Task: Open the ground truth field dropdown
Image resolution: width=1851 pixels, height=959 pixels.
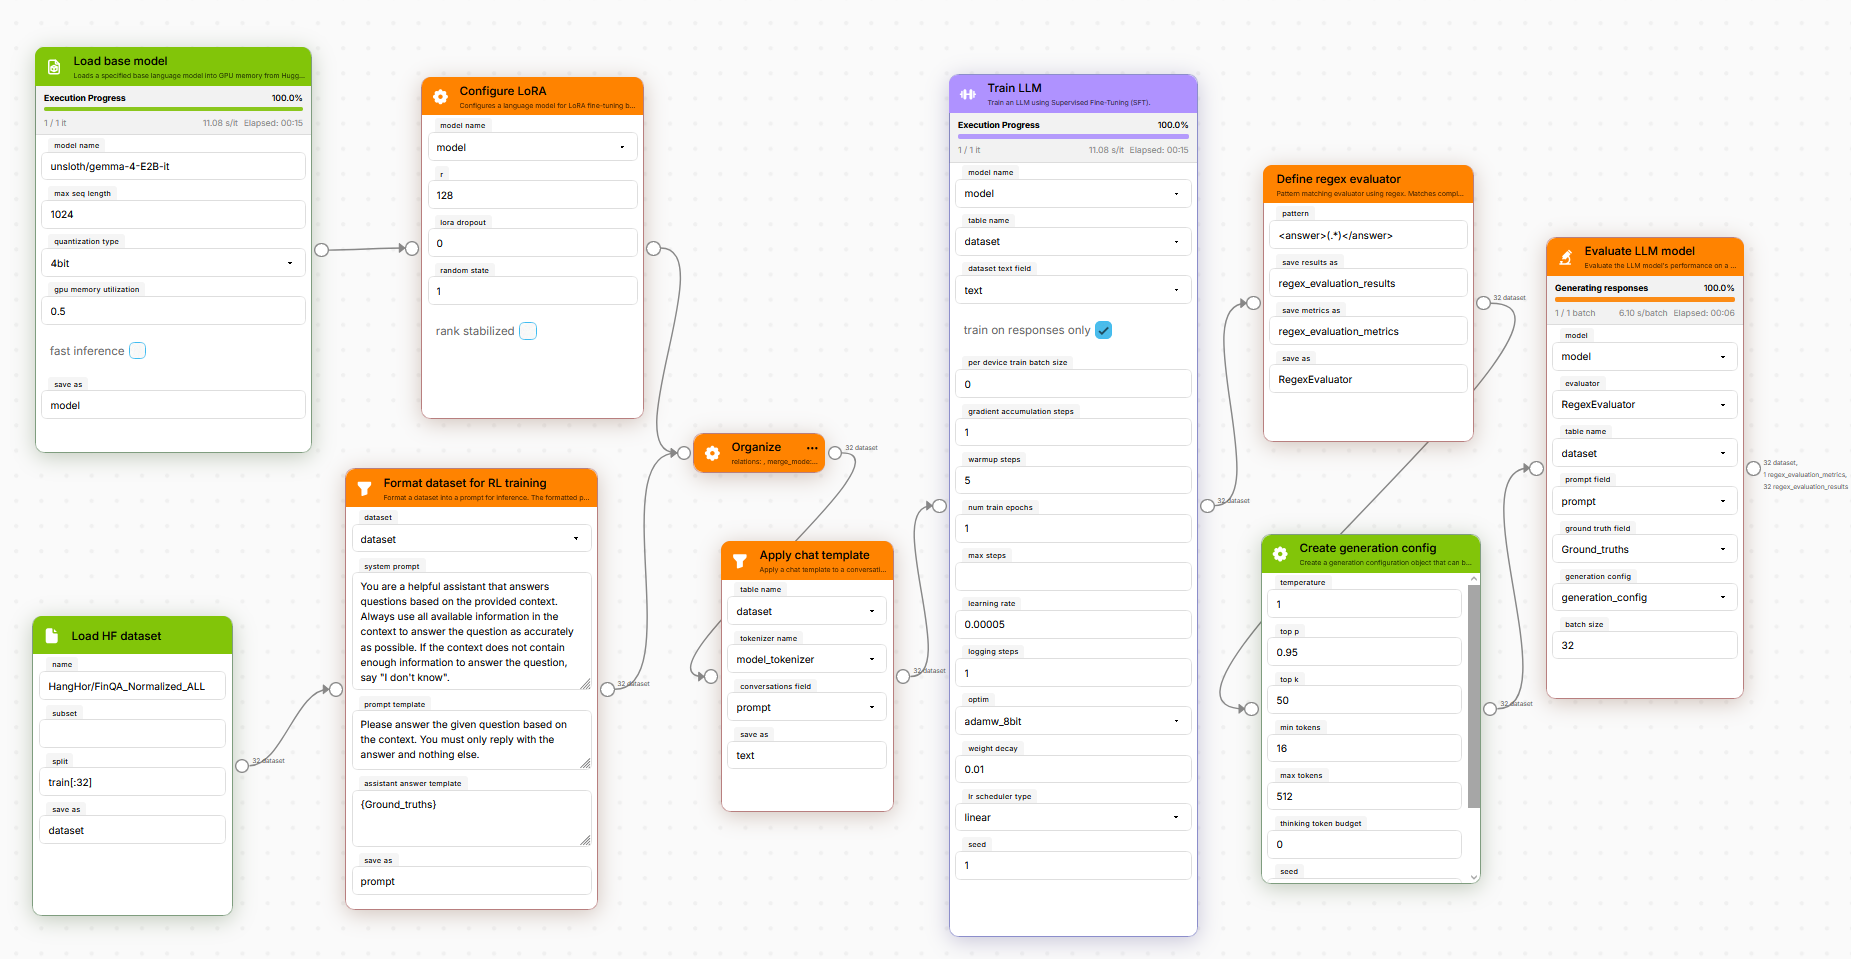Action: point(1645,549)
